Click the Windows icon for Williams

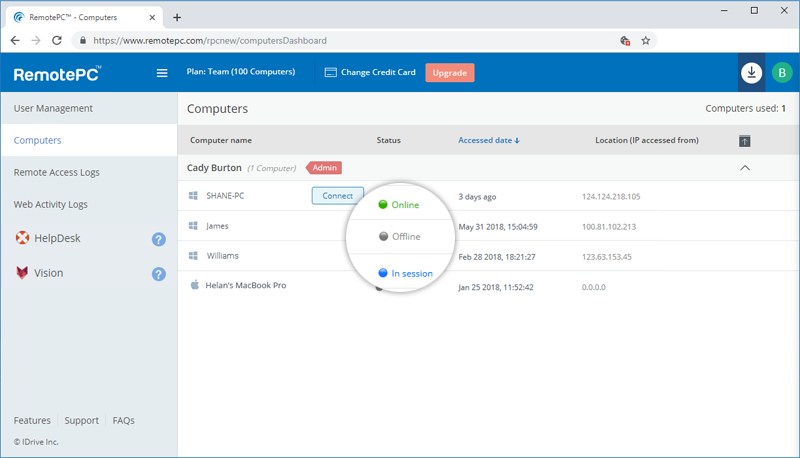[193, 256]
